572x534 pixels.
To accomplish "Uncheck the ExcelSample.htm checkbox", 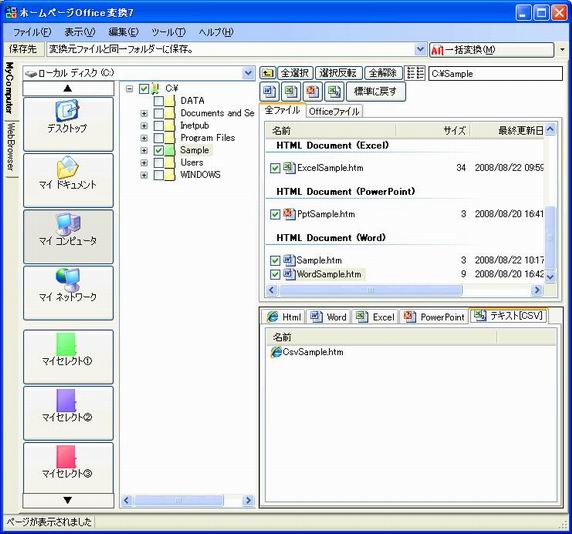I will 275,168.
